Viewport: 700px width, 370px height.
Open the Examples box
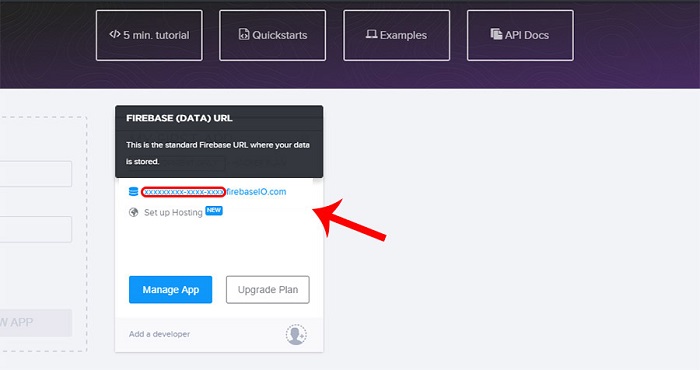(396, 35)
